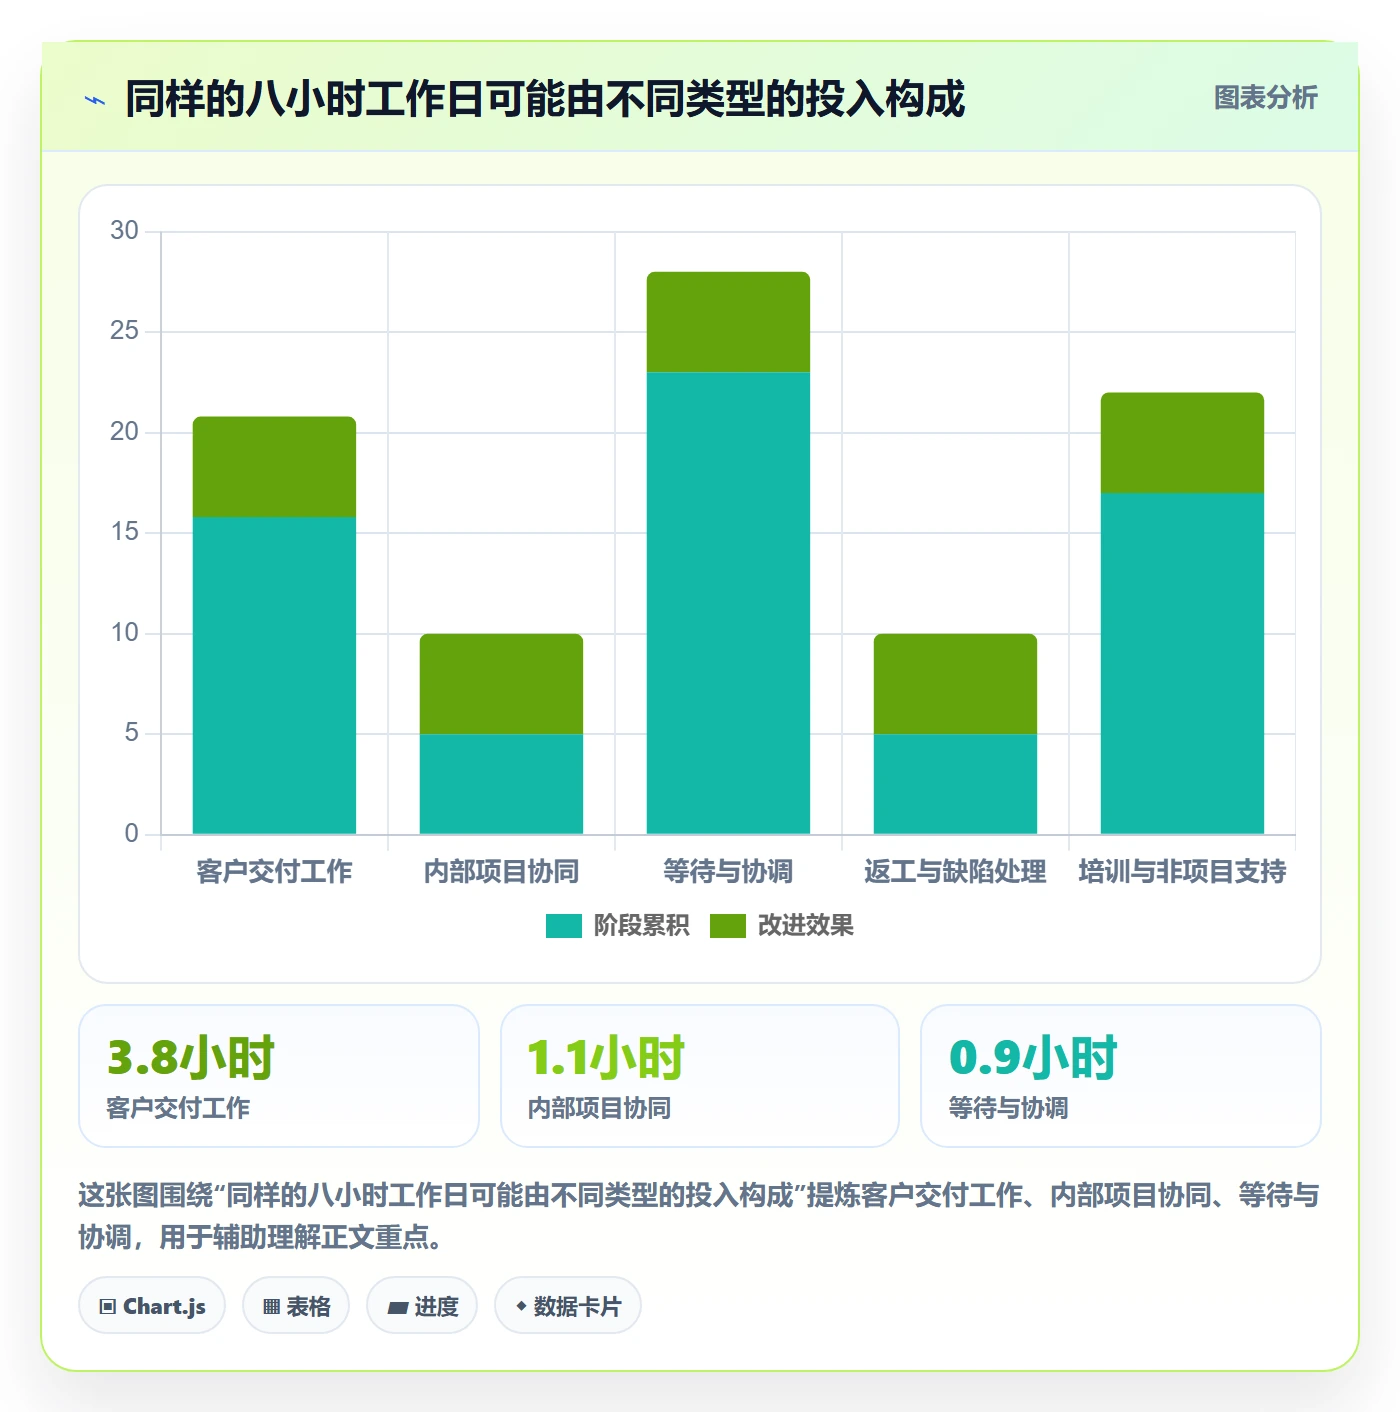Image resolution: width=1400 pixels, height=1412 pixels.
Task: Click the green top segment of the 返工与缺陷处理 bar
Action: [955, 684]
